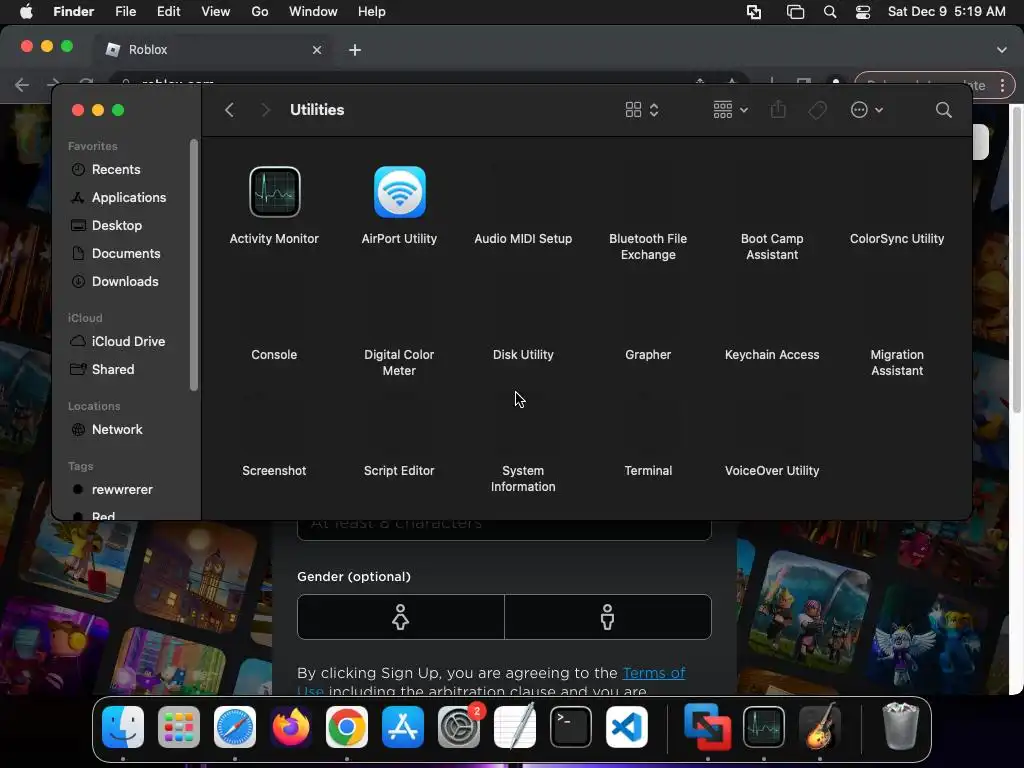Open the Group By dropdown
1024x768 pixels.
730,110
